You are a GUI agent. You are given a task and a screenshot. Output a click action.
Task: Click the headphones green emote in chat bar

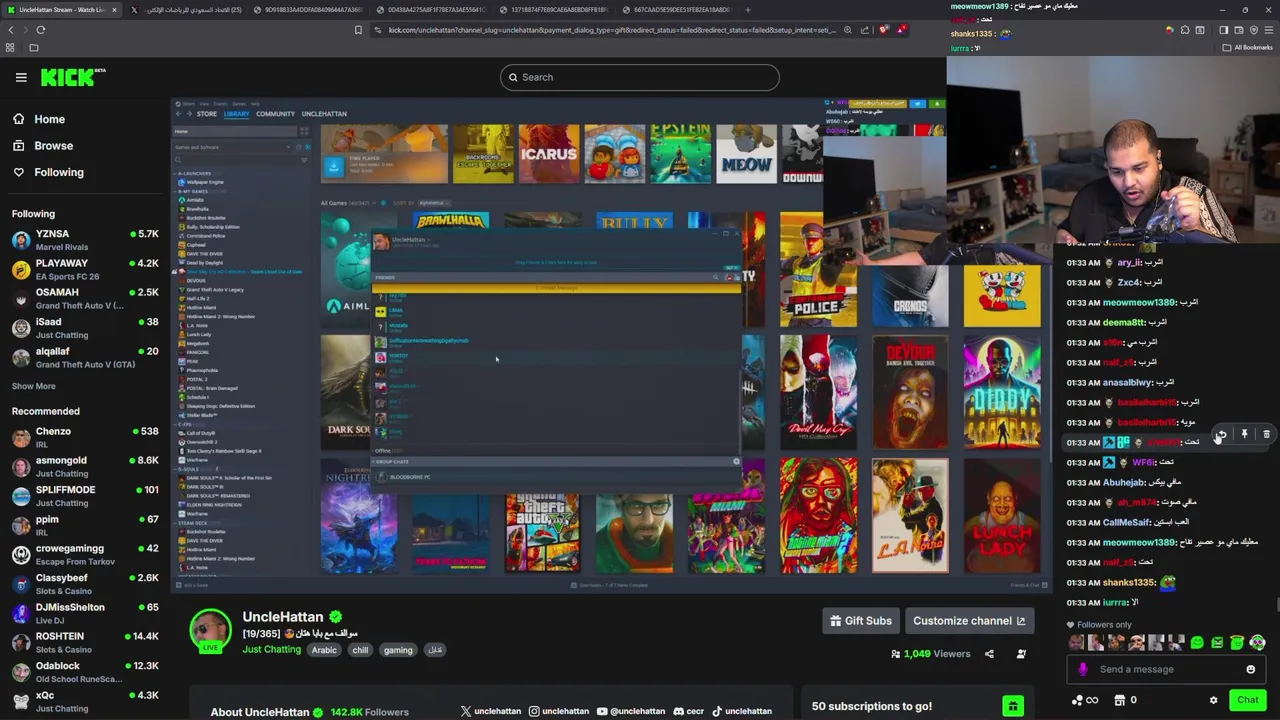click(x=1257, y=643)
